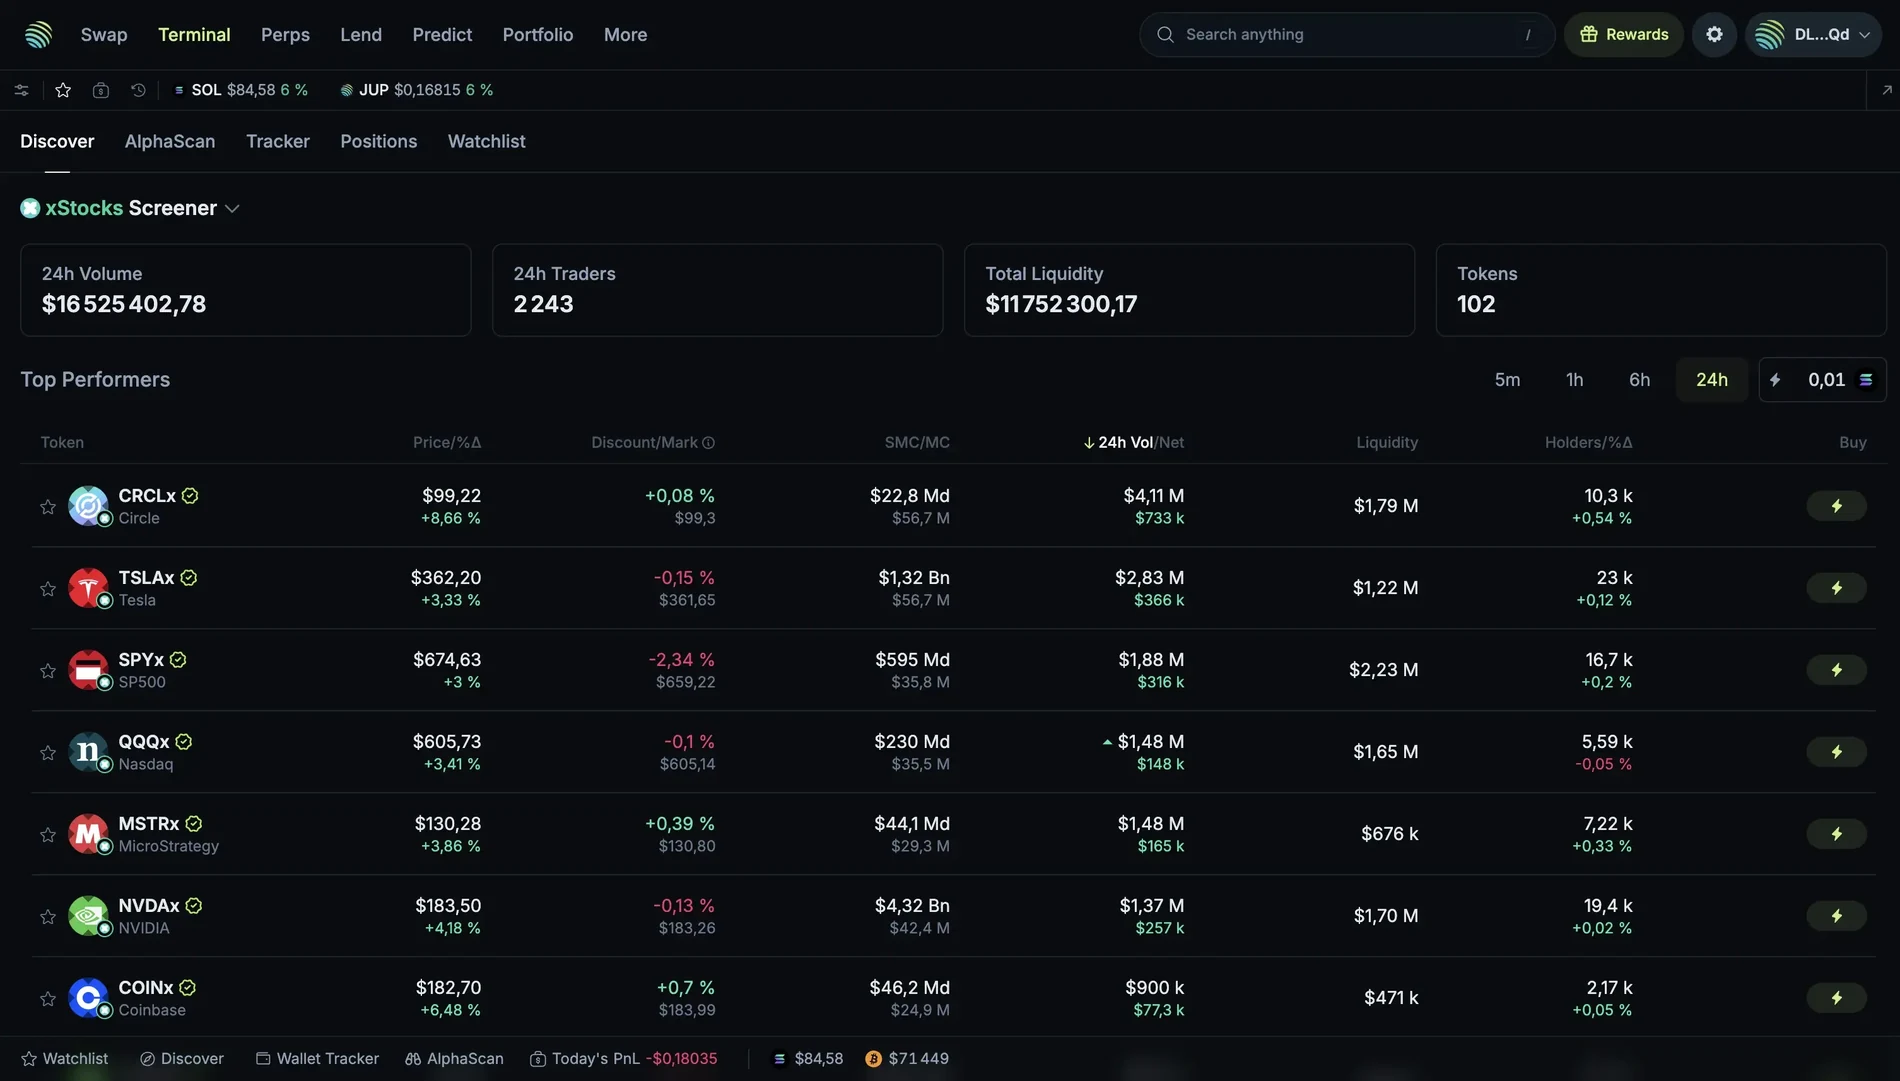The image size is (1900, 1081).
Task: Select the 1h timeframe
Action: (1574, 380)
